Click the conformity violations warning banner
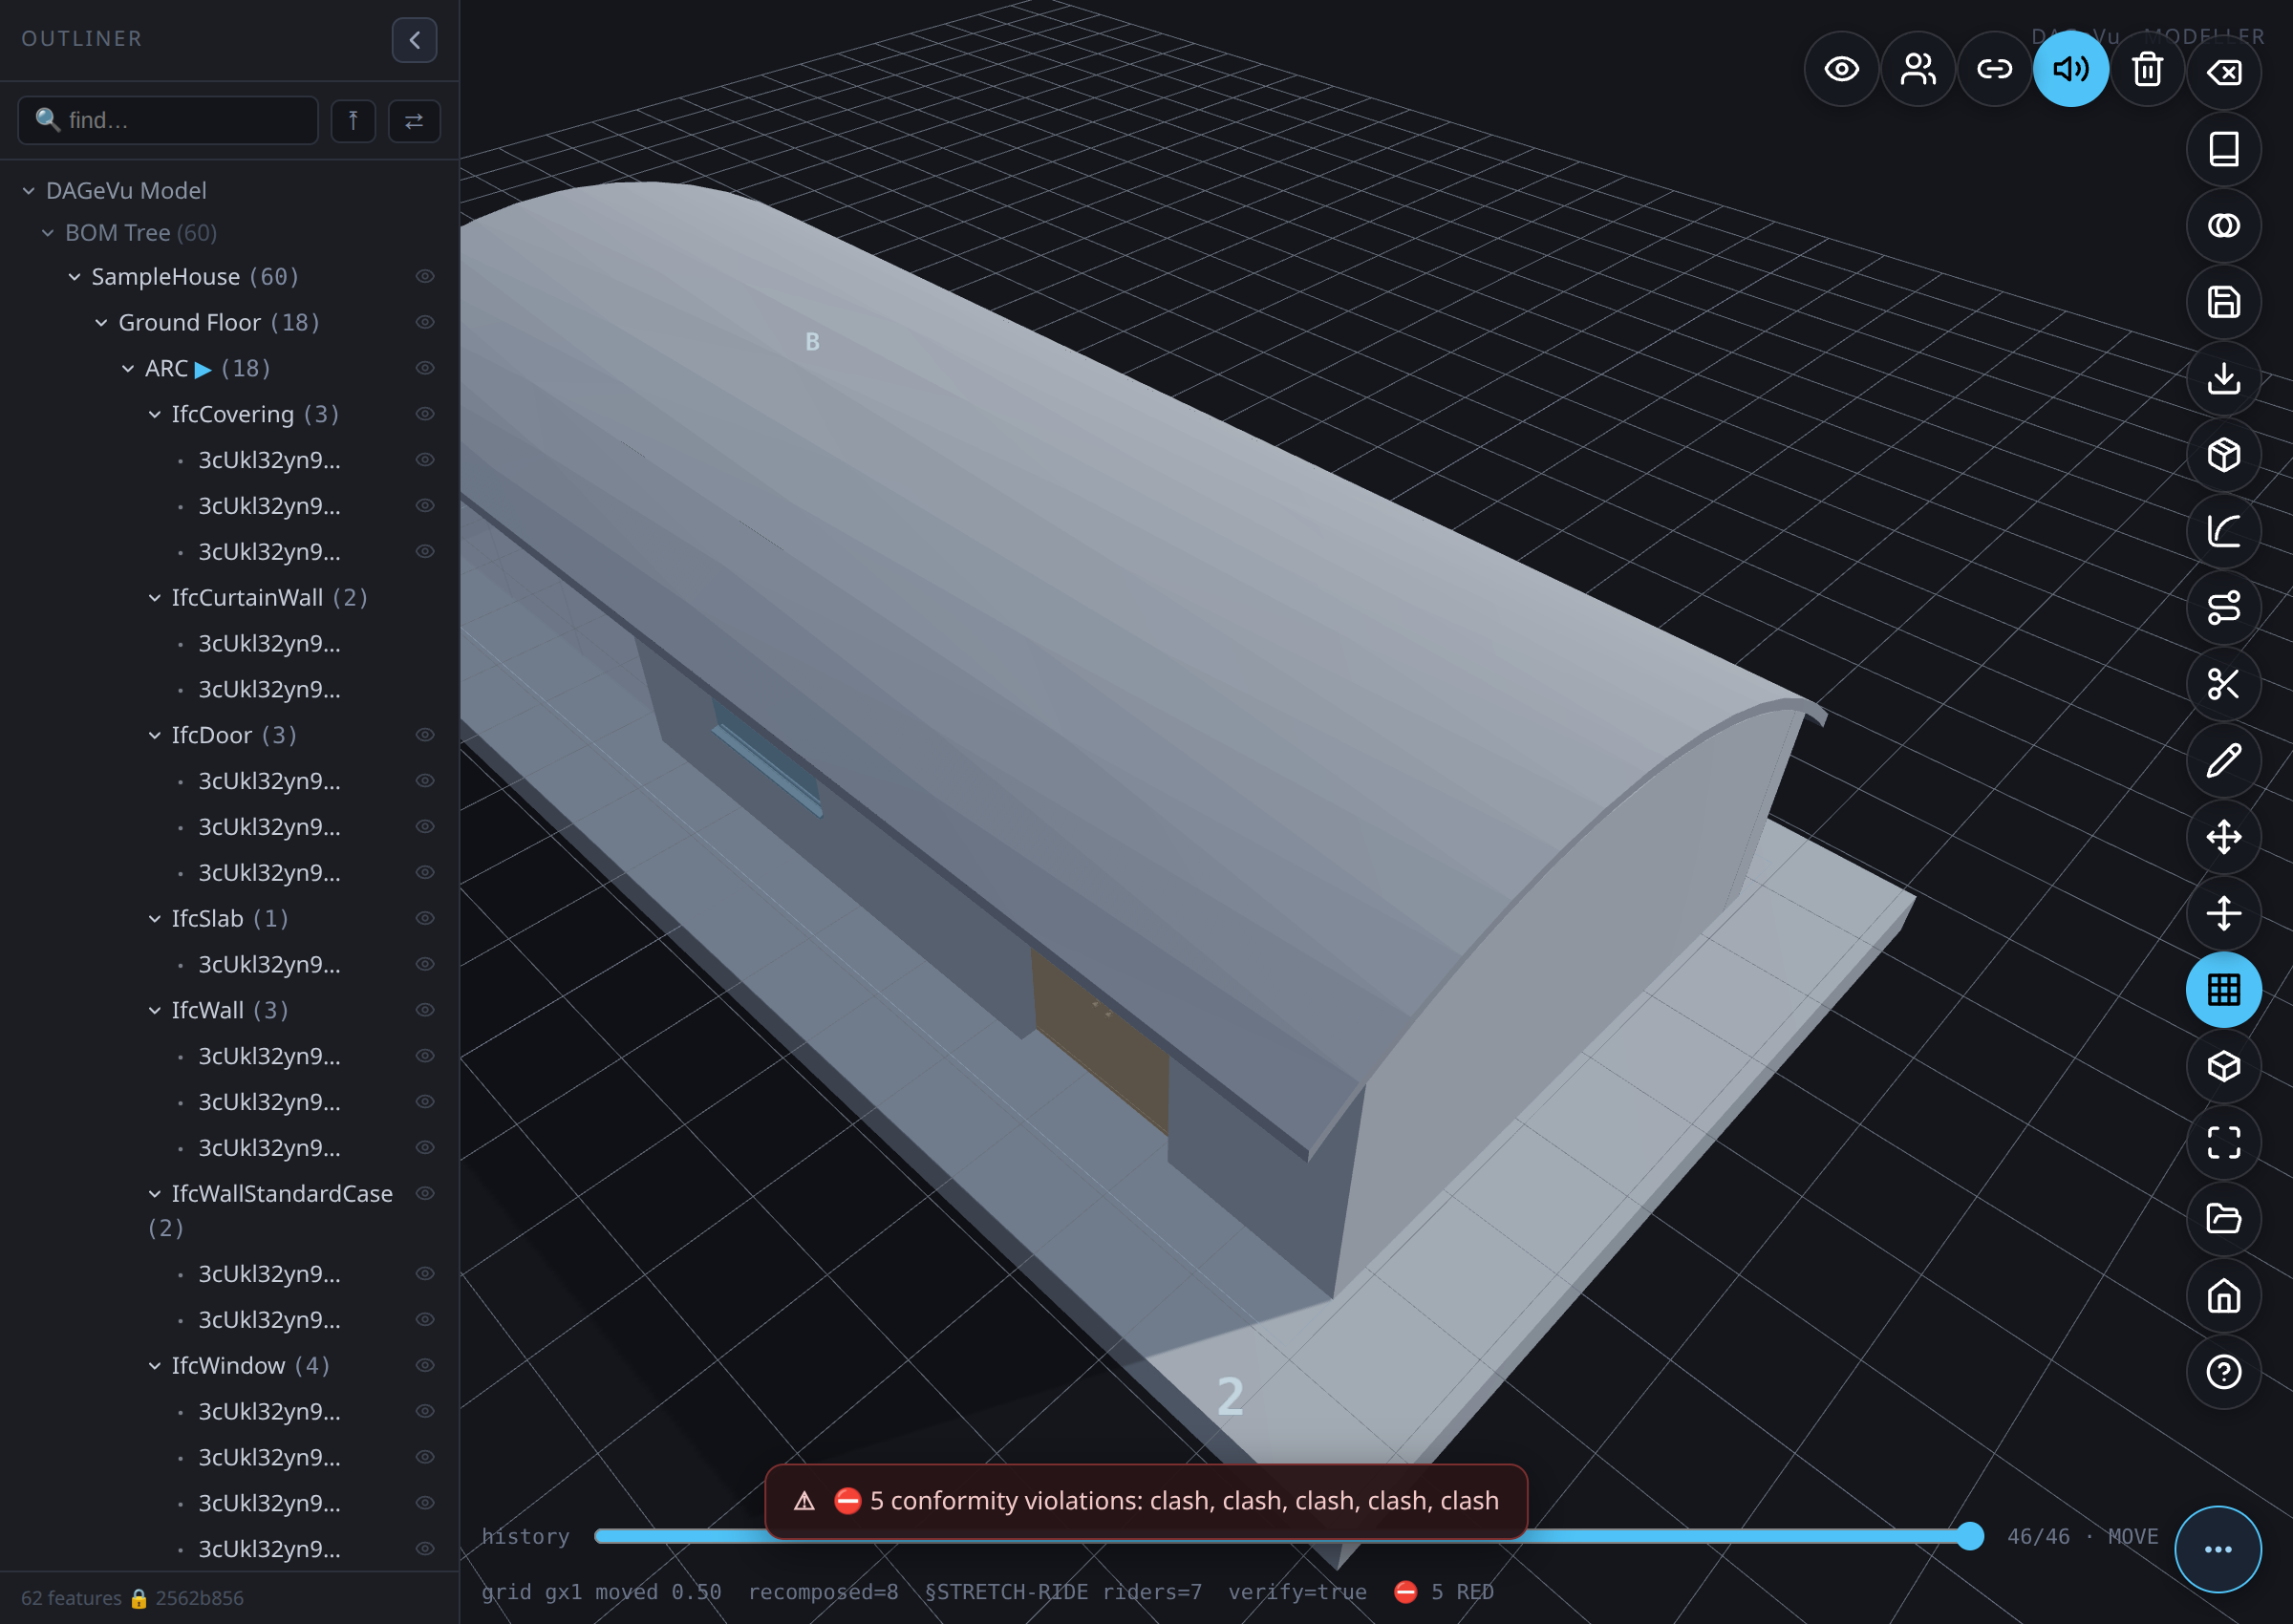Viewport: 2293px width, 1624px height. click(x=1146, y=1501)
